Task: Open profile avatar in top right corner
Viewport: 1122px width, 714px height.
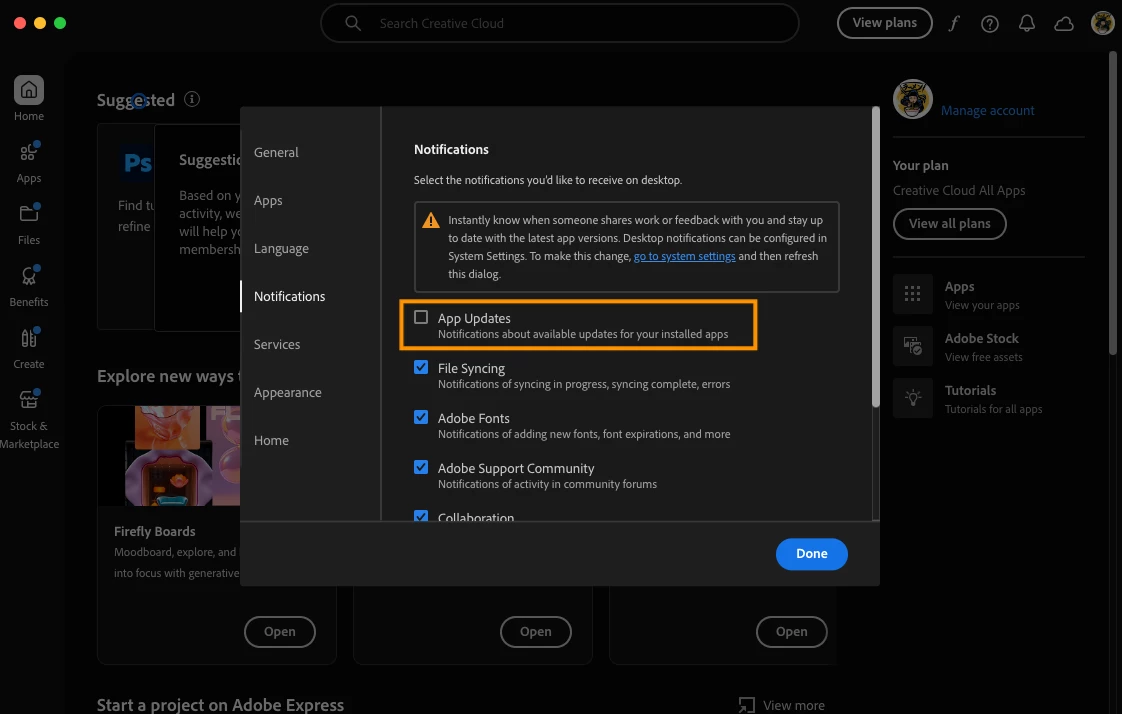Action: (x=1103, y=23)
